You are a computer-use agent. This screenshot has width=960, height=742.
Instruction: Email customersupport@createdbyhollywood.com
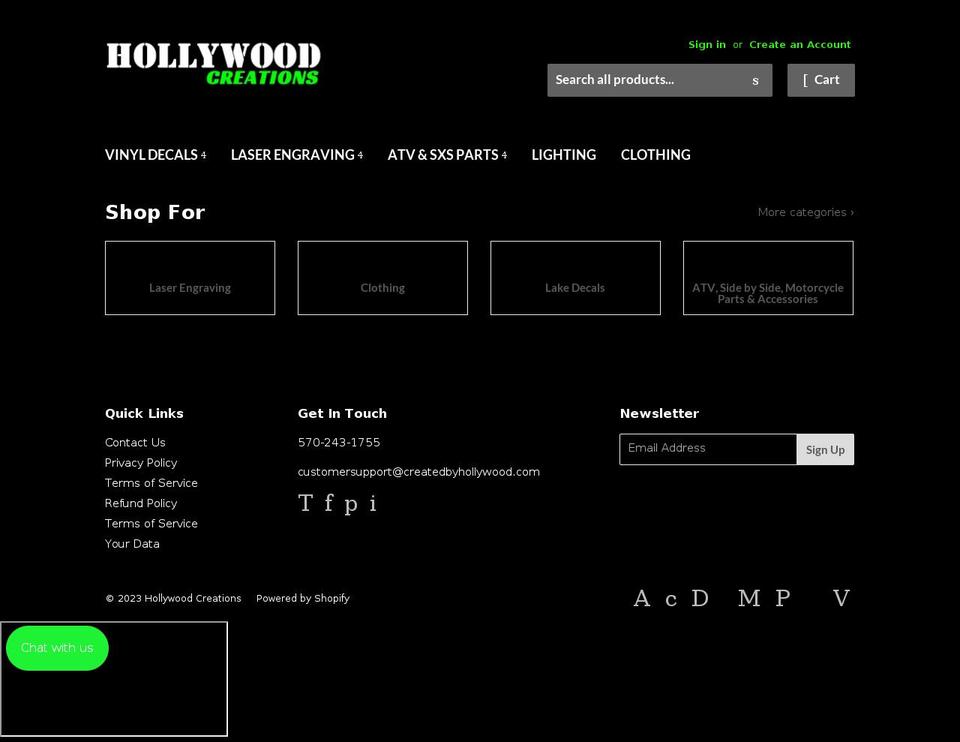tap(419, 472)
